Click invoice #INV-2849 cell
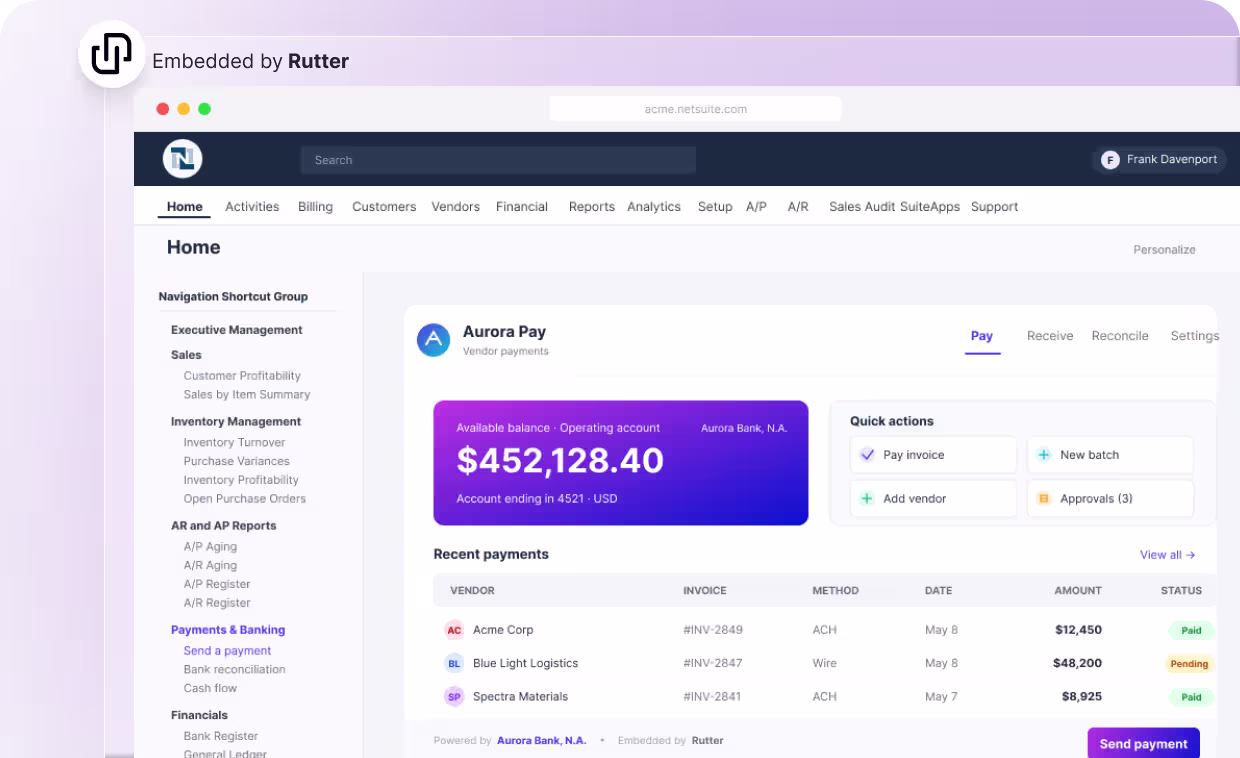 713,630
